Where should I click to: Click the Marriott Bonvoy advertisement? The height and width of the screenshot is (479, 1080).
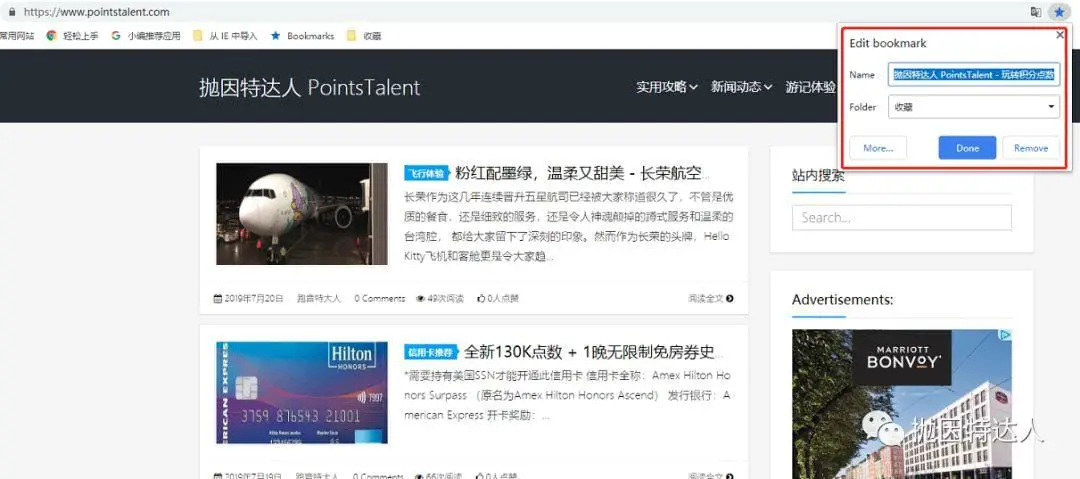(x=902, y=404)
